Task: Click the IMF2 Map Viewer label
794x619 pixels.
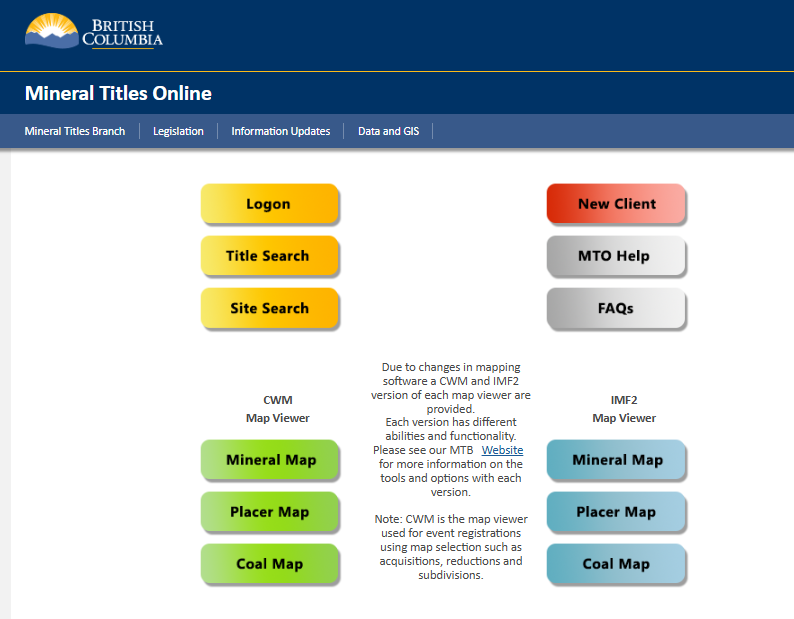Action: pos(624,409)
